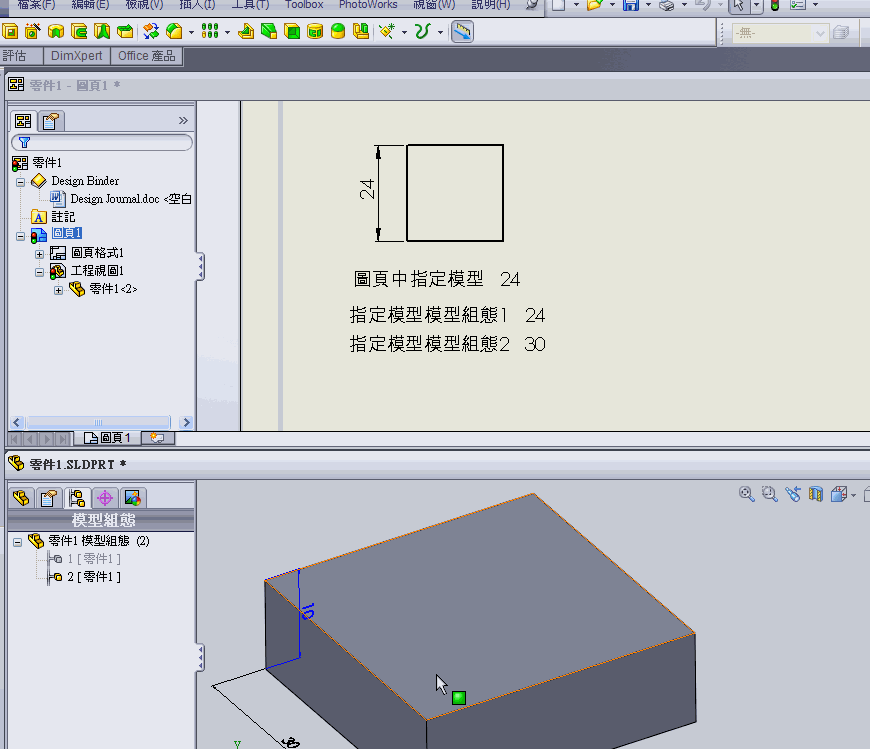Select the Mirror feature tool
The height and width of the screenshot is (749, 870).
point(361,32)
